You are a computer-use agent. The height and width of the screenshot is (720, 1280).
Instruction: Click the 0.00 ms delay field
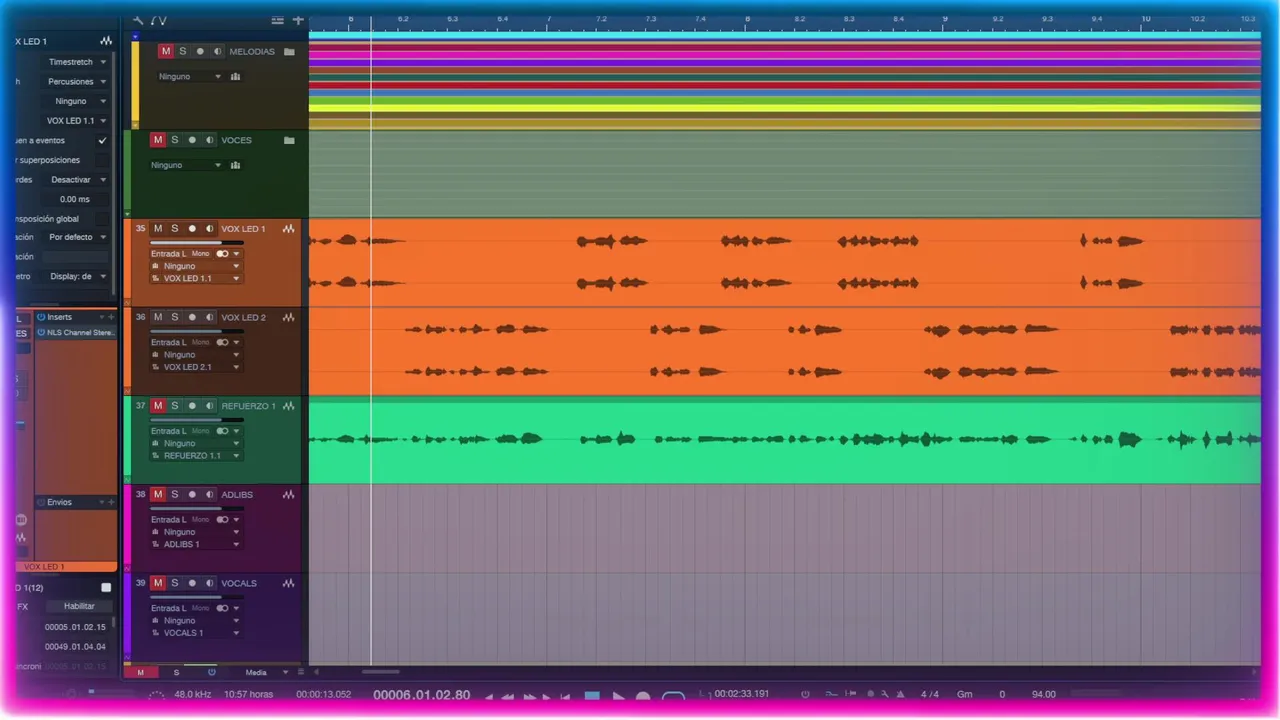pyautogui.click(x=76, y=199)
